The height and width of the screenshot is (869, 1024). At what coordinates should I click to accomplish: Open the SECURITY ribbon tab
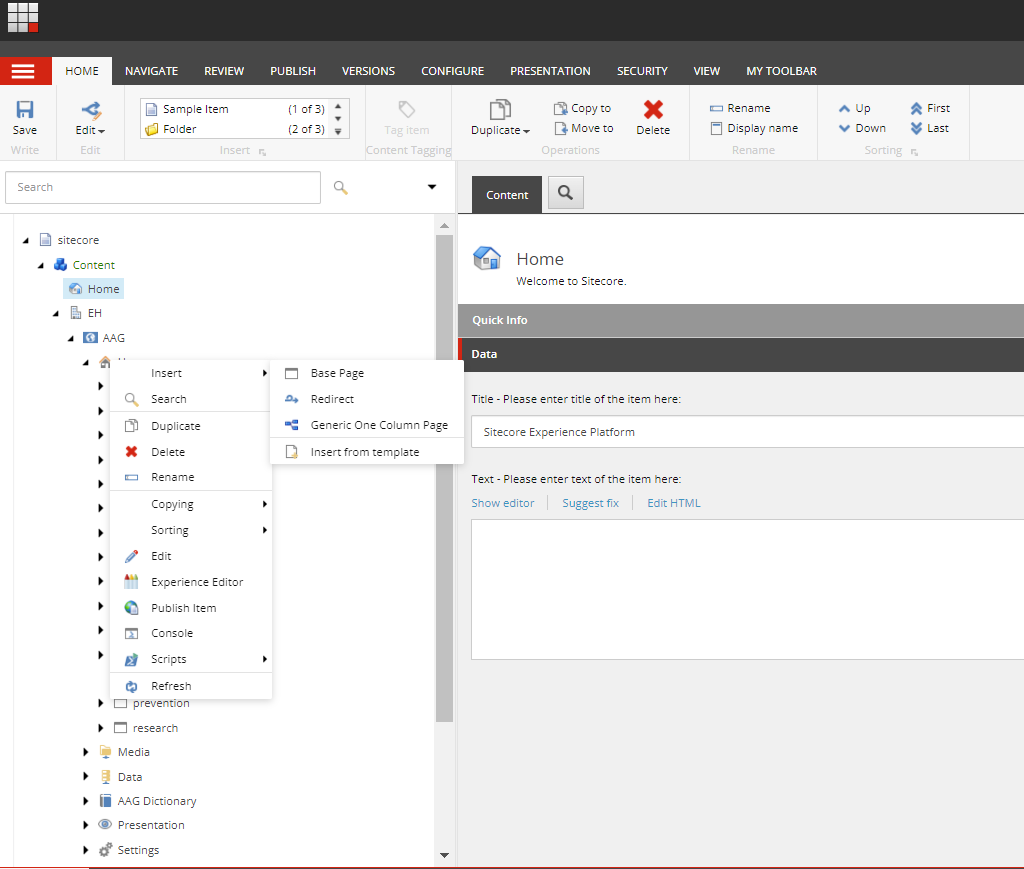click(643, 71)
